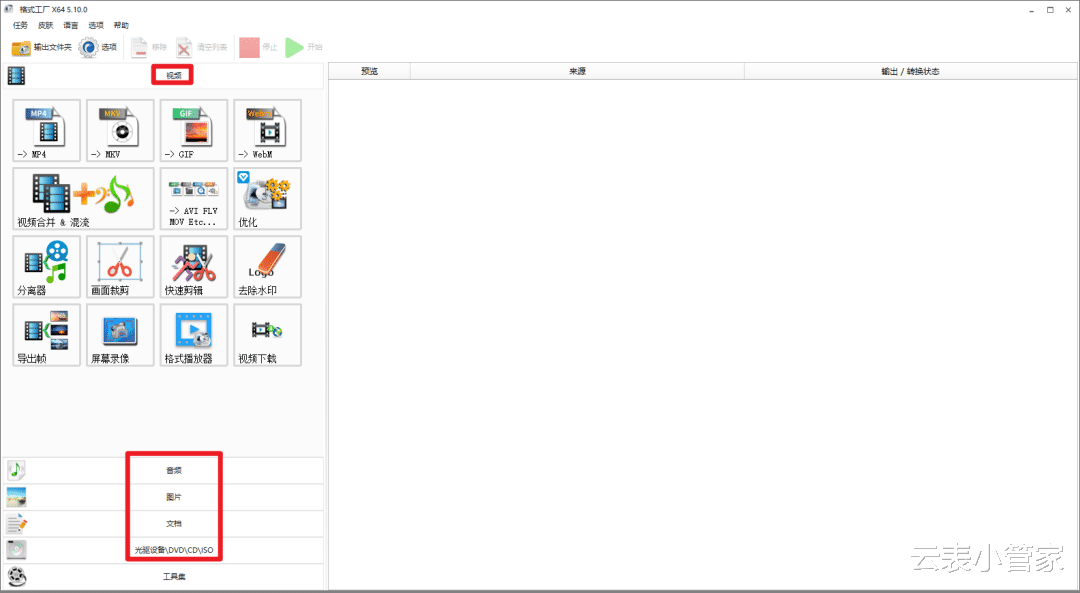Open the 选项 menu in menu bar
The height and width of the screenshot is (593, 1080).
[x=96, y=25]
